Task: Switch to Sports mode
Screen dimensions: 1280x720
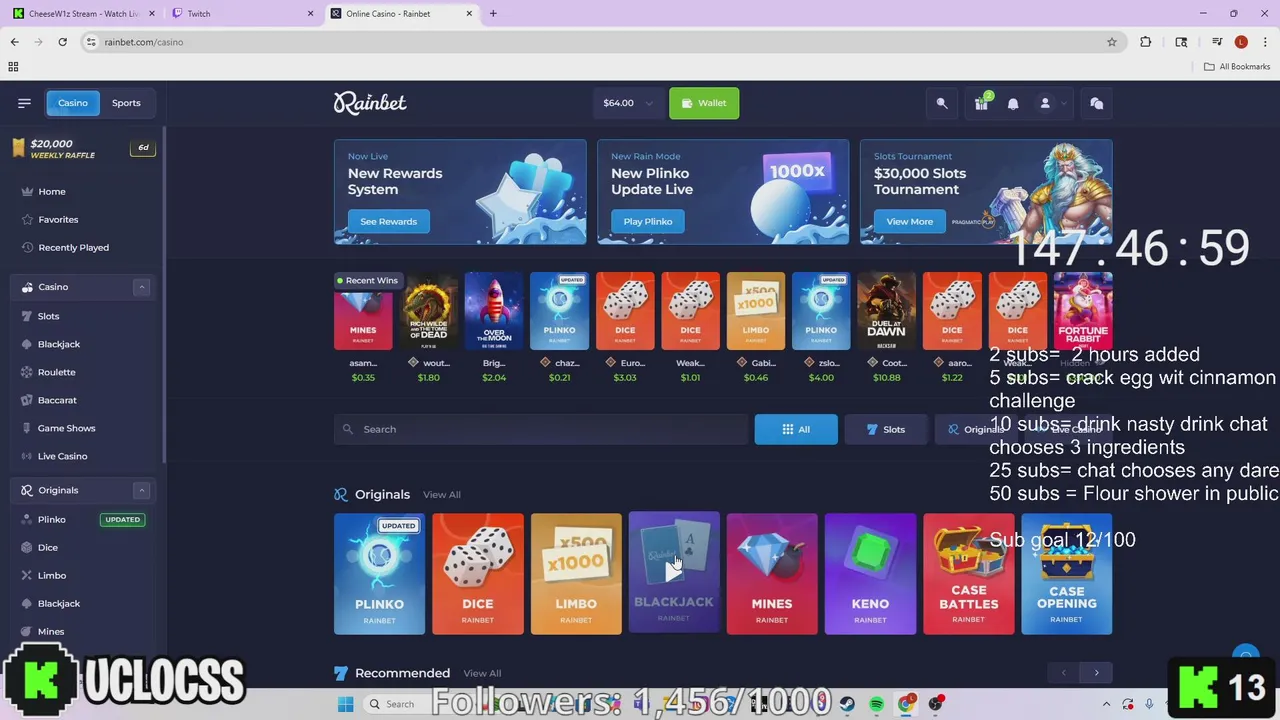Action: pyautogui.click(x=126, y=103)
